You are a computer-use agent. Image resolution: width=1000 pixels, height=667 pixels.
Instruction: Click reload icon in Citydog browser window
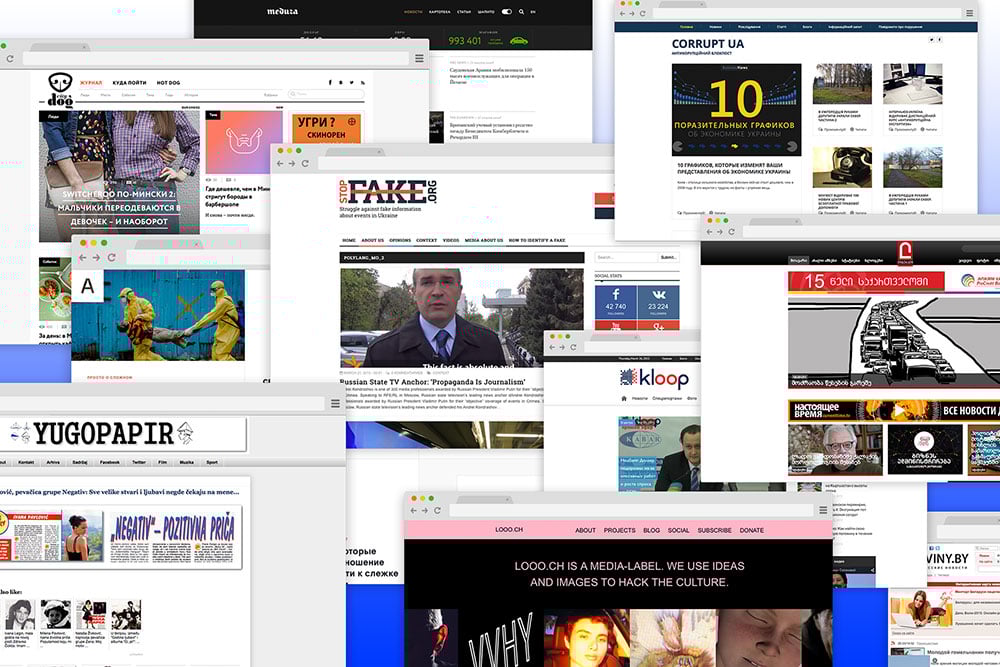tap(10, 59)
